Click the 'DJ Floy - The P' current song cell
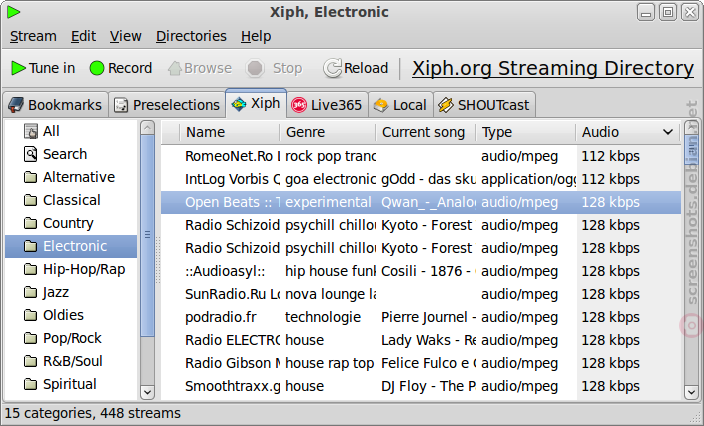This screenshot has height=426, width=704. pos(428,386)
